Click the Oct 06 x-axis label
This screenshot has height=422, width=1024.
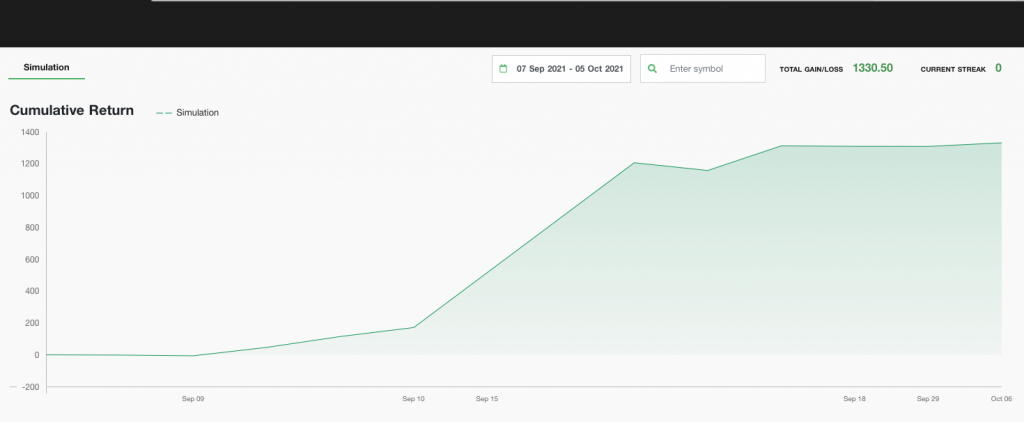[x=1001, y=398]
